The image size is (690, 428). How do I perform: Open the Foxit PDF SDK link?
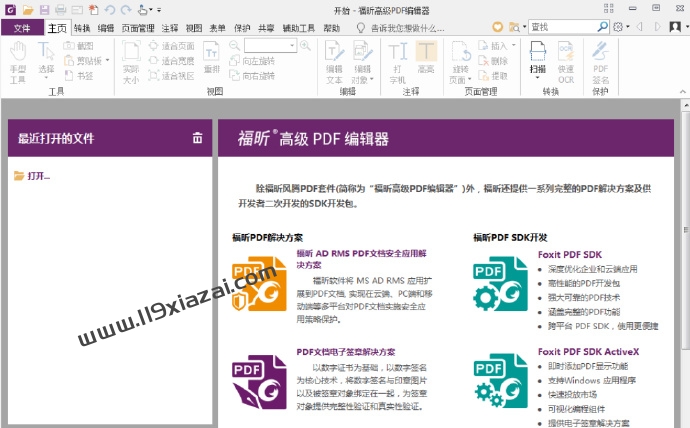[570, 255]
